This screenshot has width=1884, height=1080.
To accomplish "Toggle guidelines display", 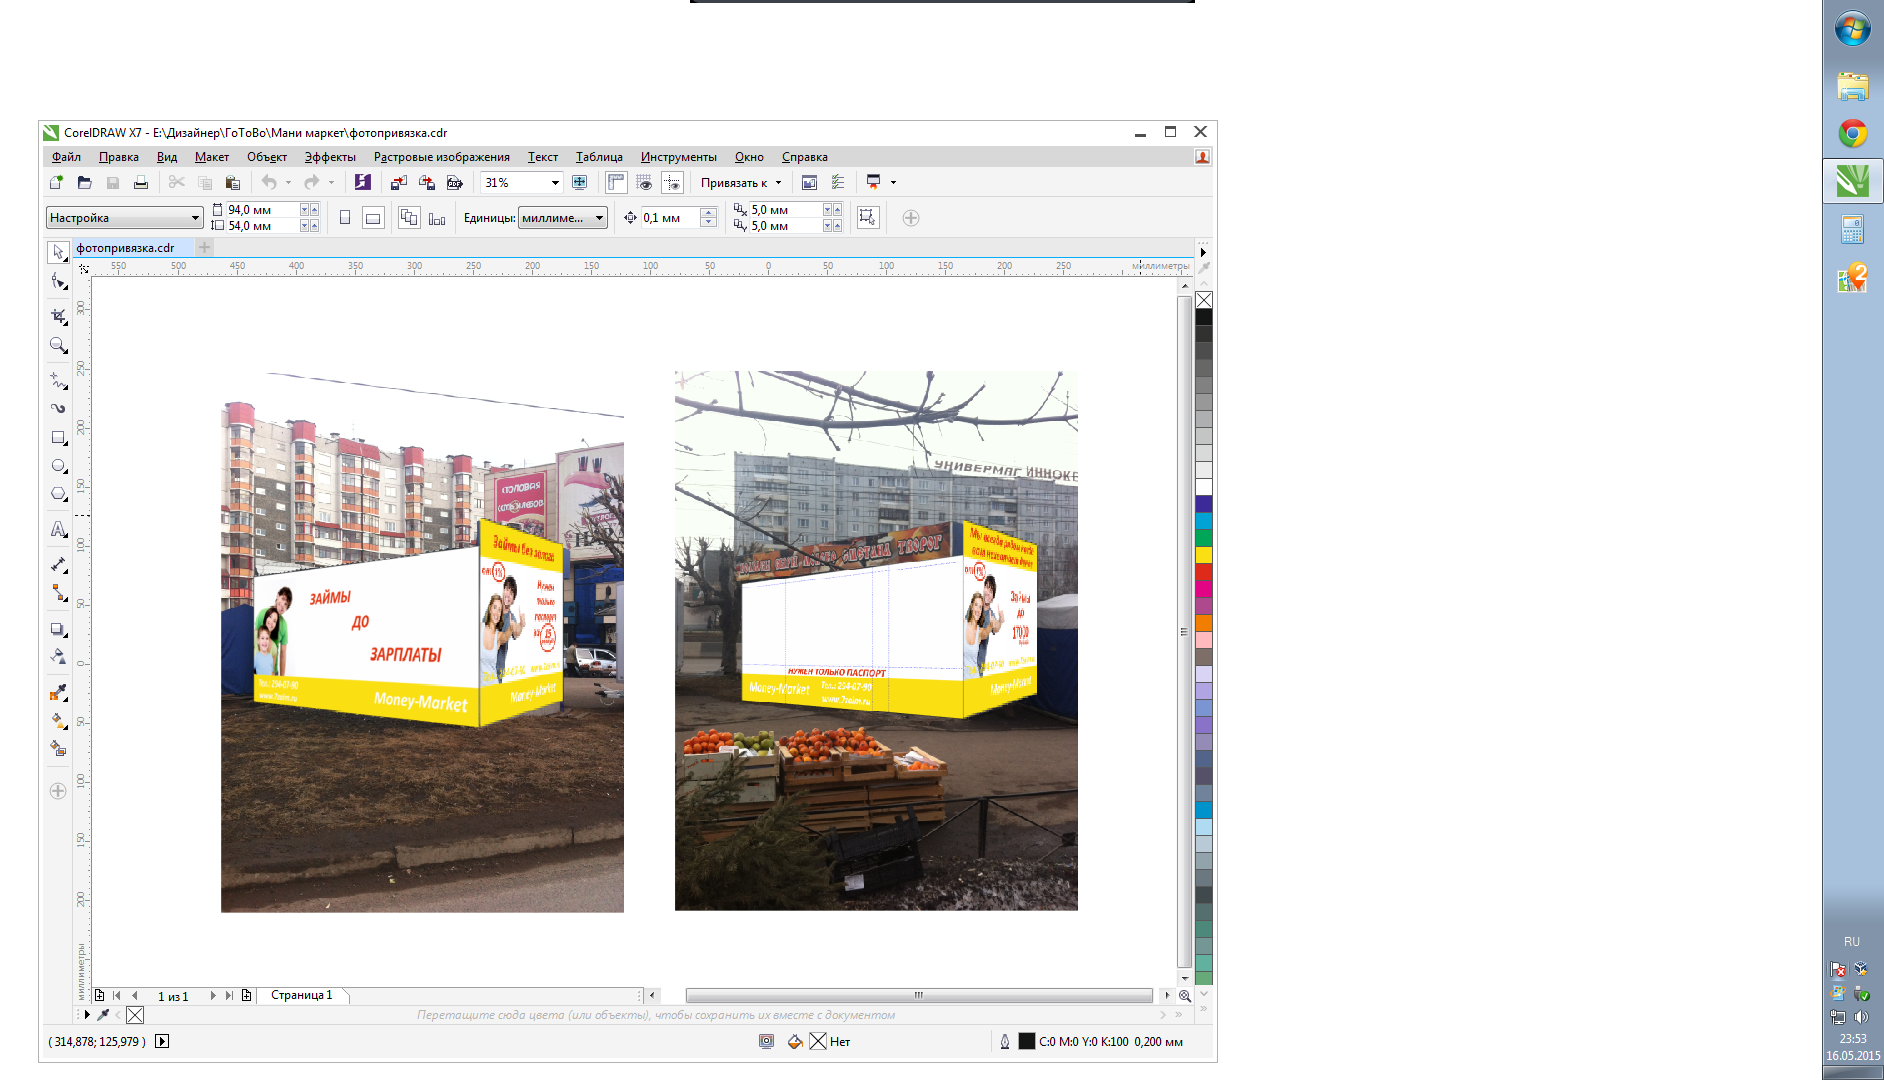I will [x=673, y=182].
